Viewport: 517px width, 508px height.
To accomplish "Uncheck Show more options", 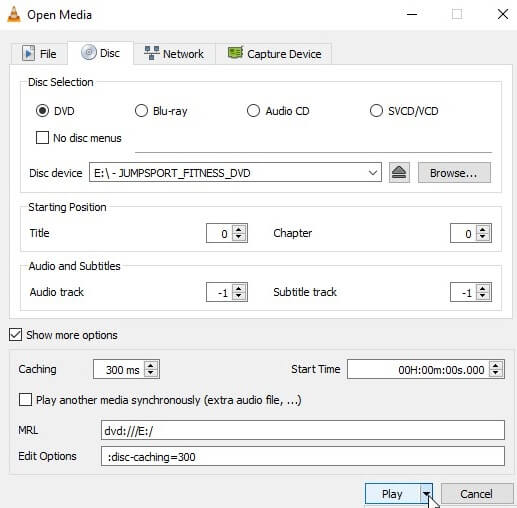I will (x=16, y=335).
